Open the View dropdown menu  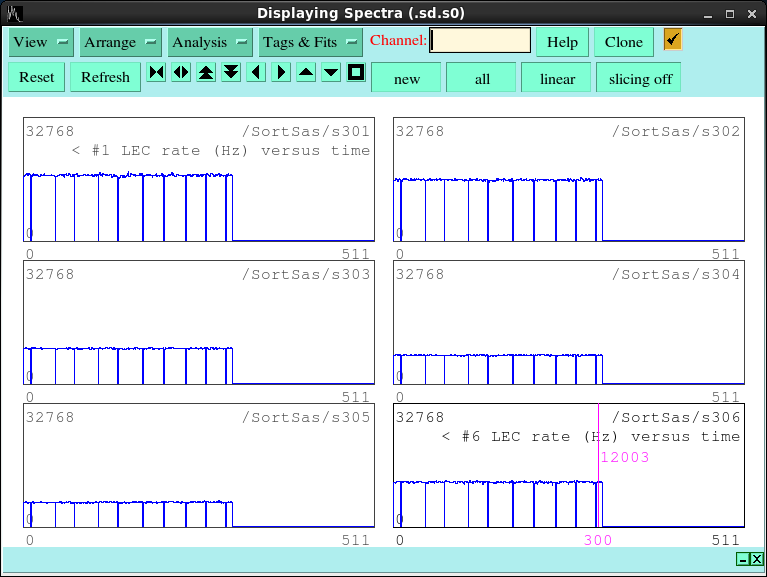[41, 42]
